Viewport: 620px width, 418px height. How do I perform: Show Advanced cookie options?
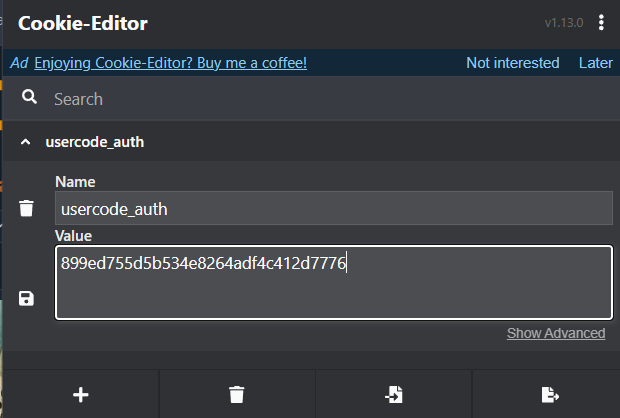coord(556,333)
